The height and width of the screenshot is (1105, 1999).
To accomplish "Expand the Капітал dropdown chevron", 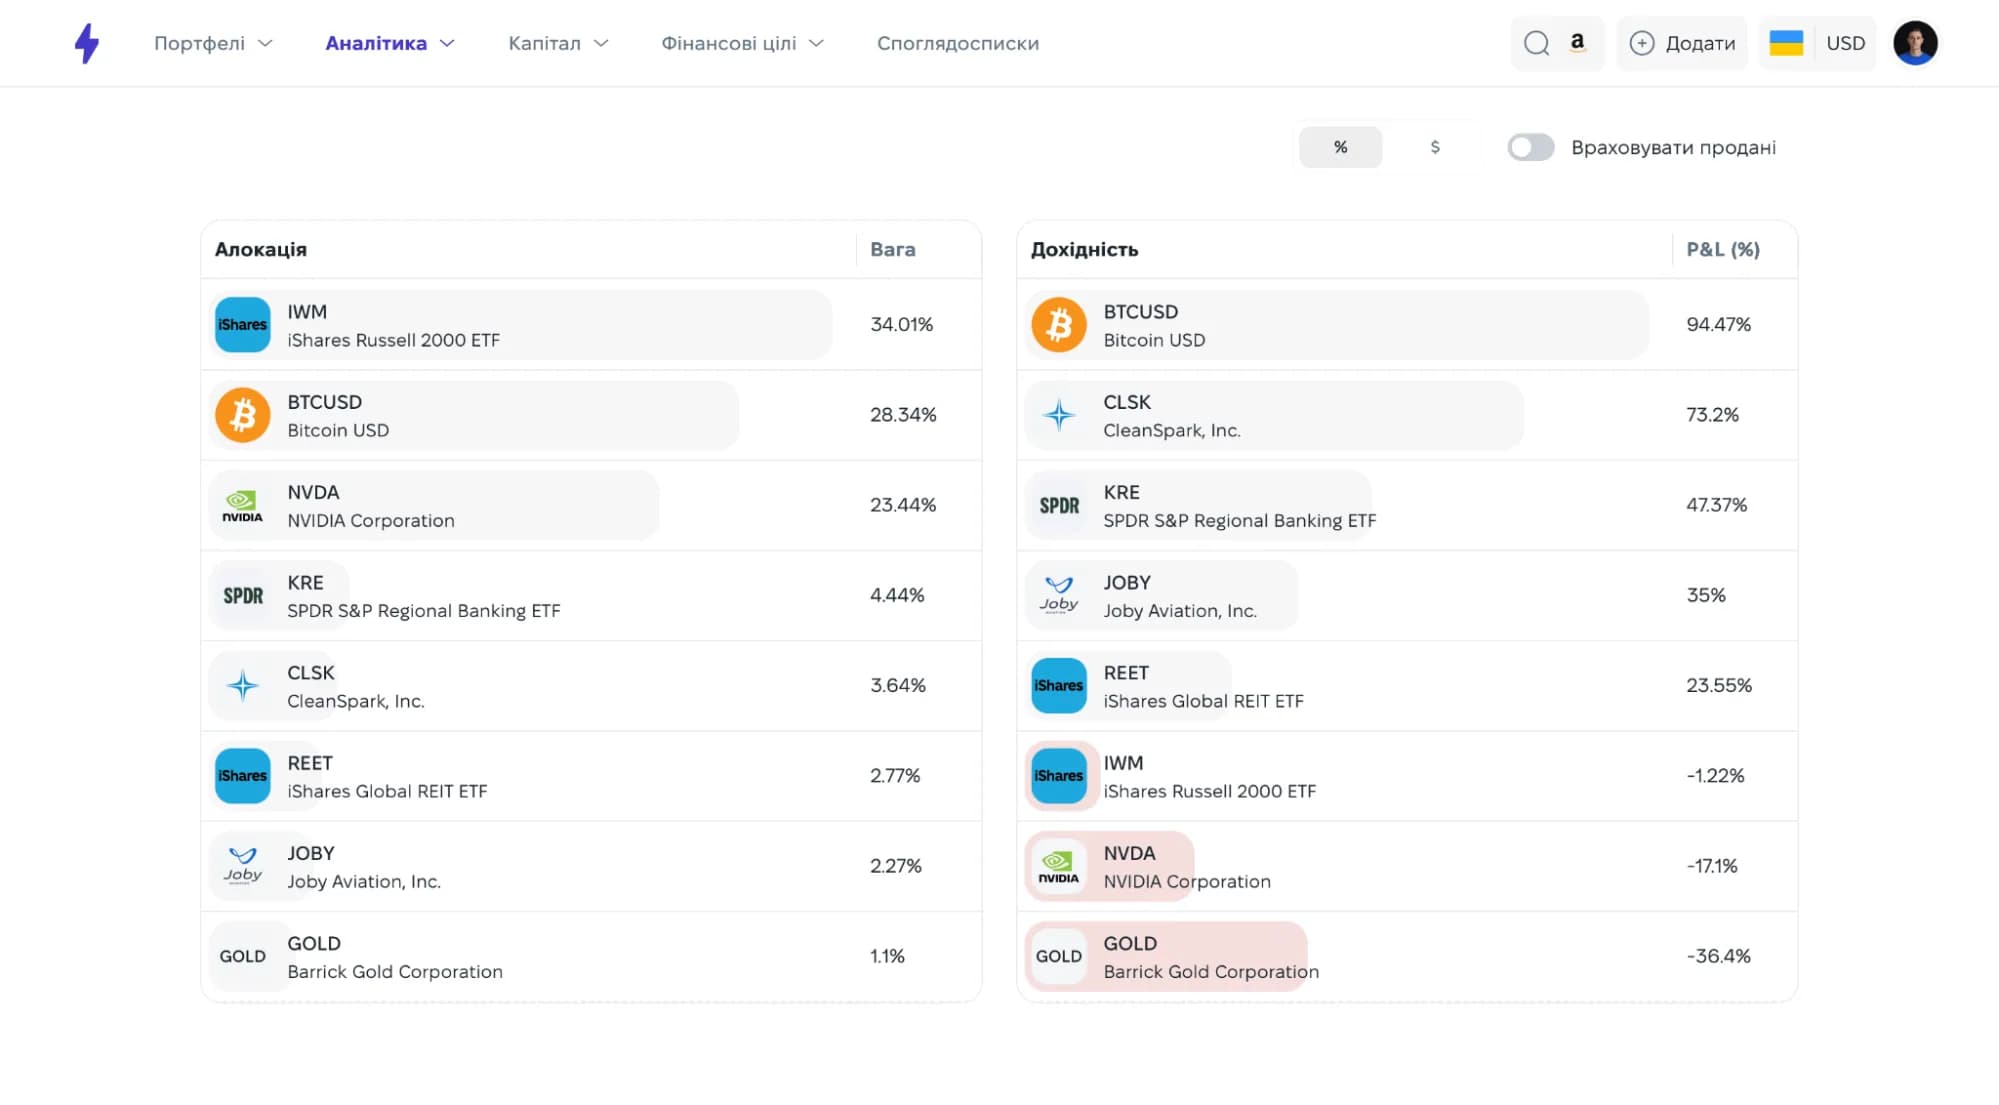I will coord(601,43).
